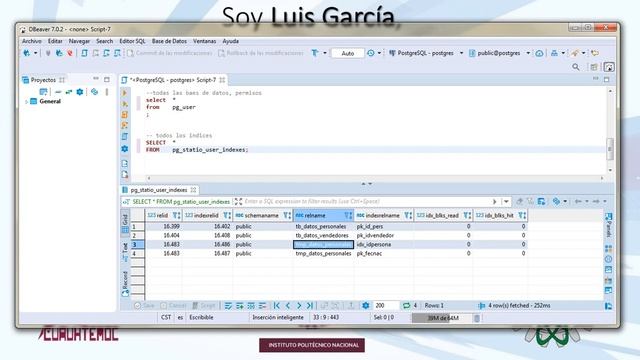Select the Proyectos panel tab
Image resolution: width=640 pixels, height=360 pixels.
click(43, 80)
